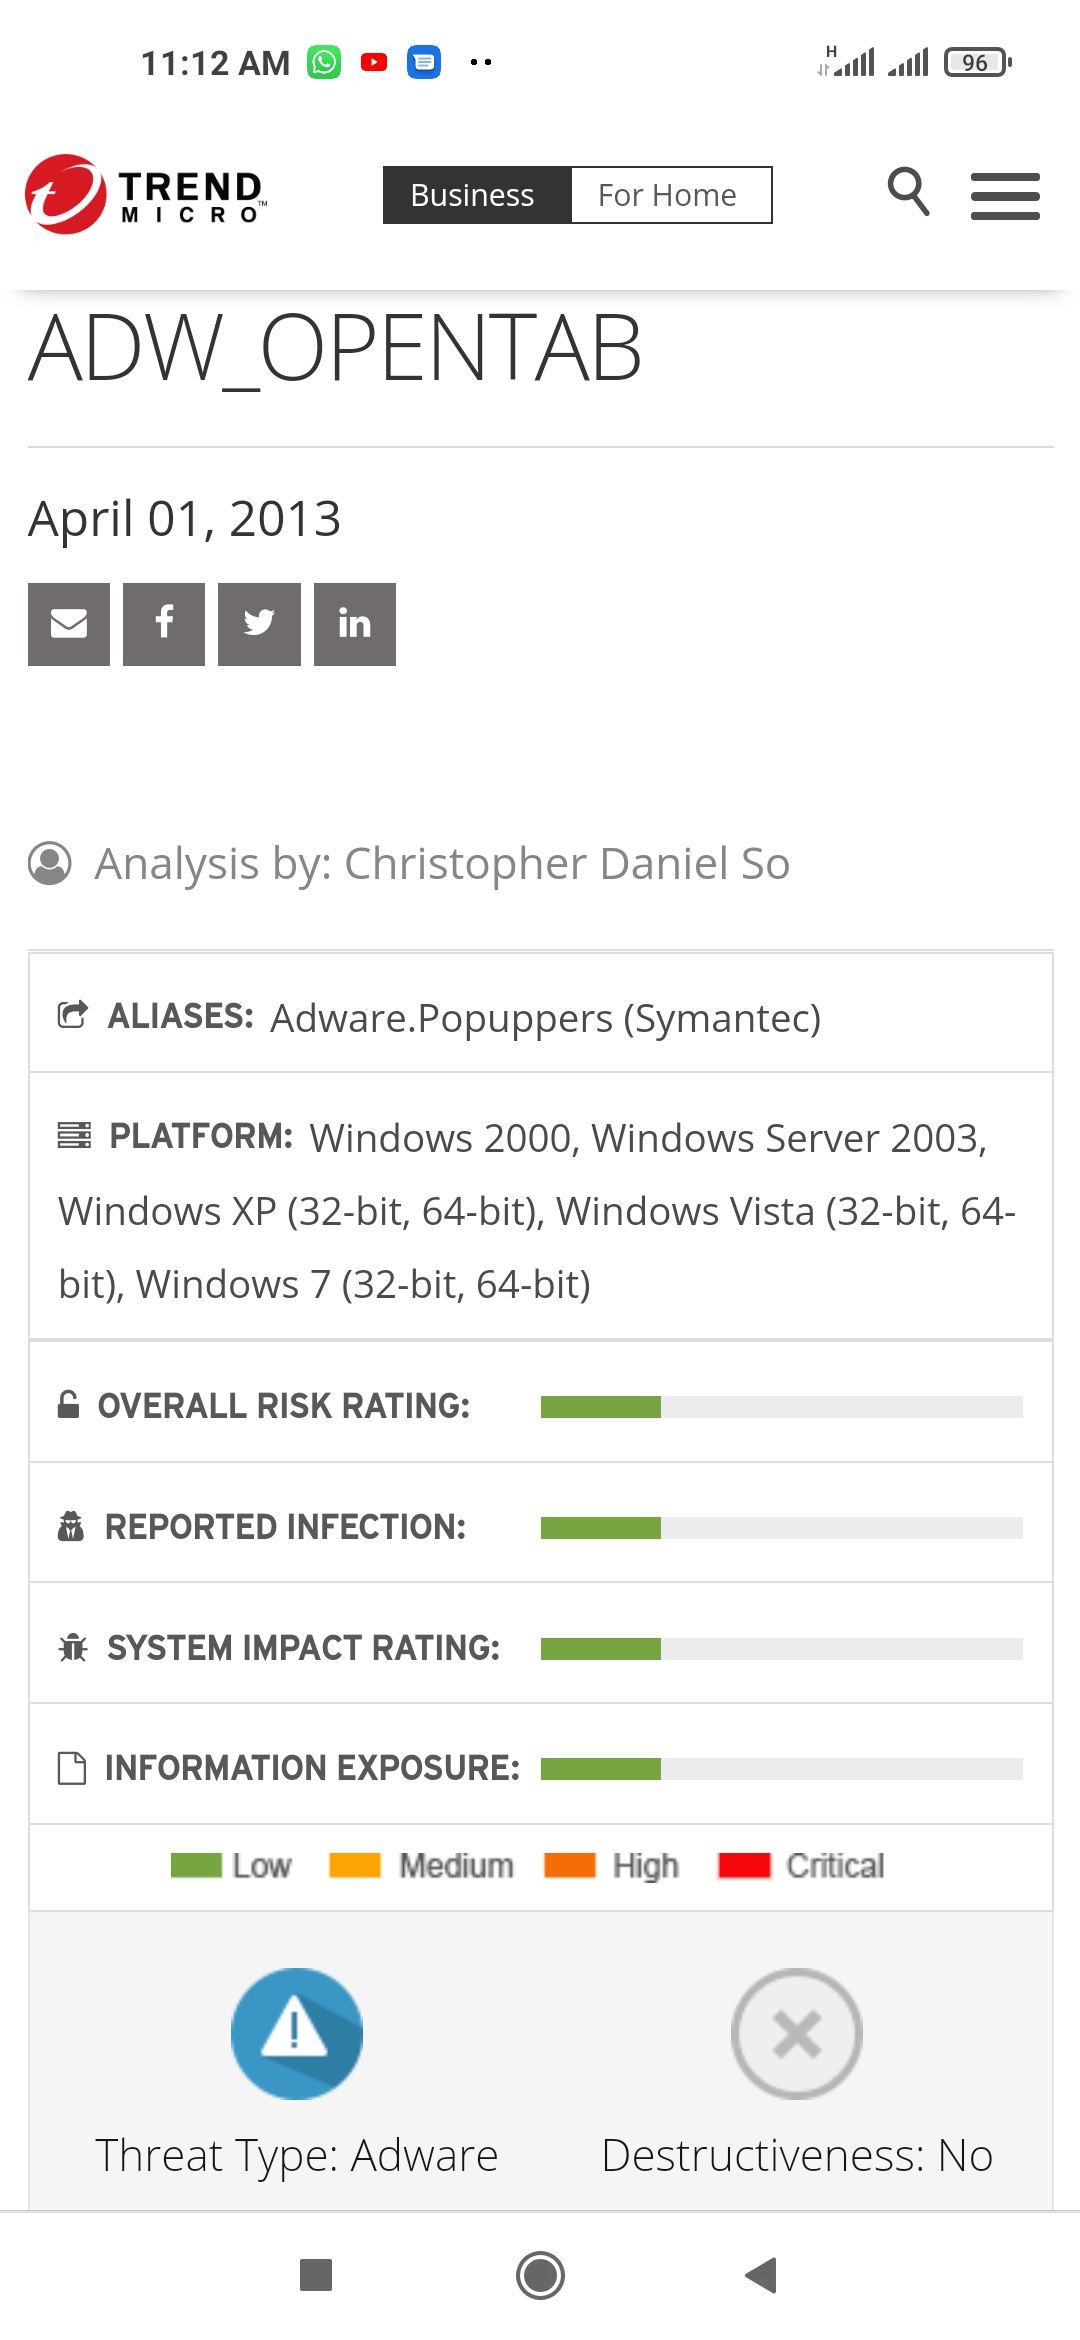Switch to the Business tab
The height and width of the screenshot is (2340, 1080).
point(472,194)
